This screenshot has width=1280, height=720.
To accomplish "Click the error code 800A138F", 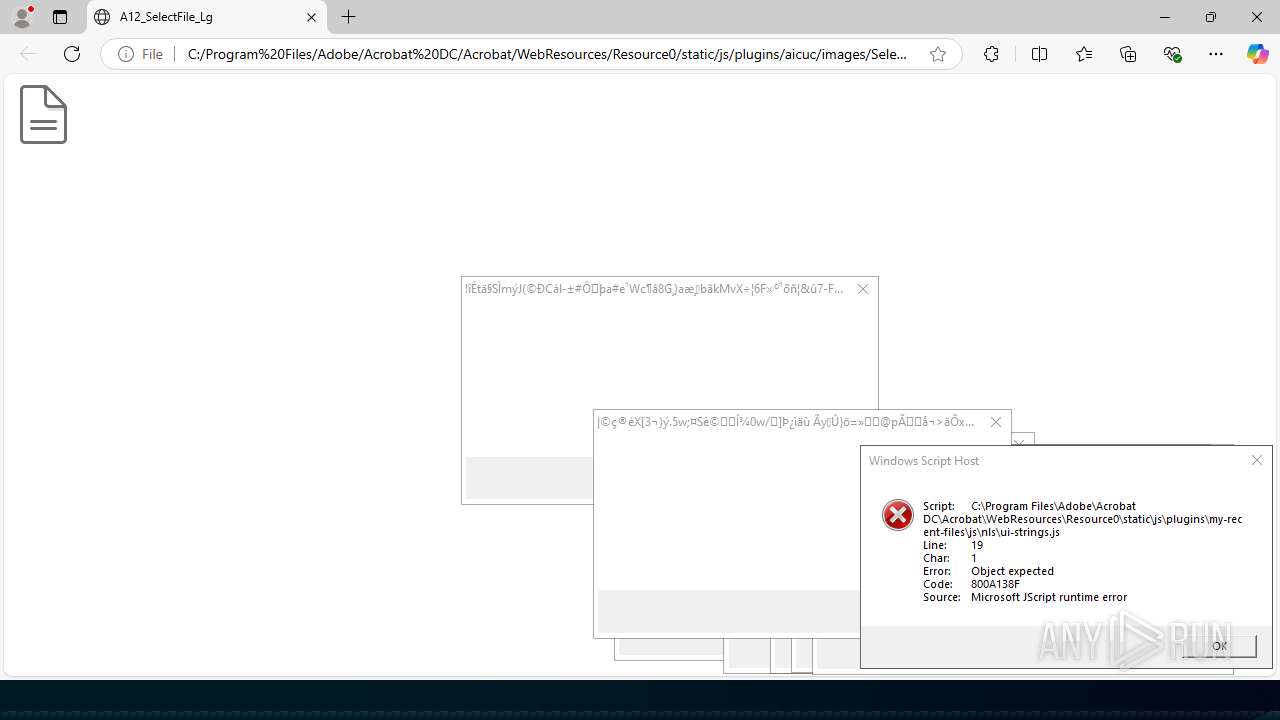I will point(995,584).
